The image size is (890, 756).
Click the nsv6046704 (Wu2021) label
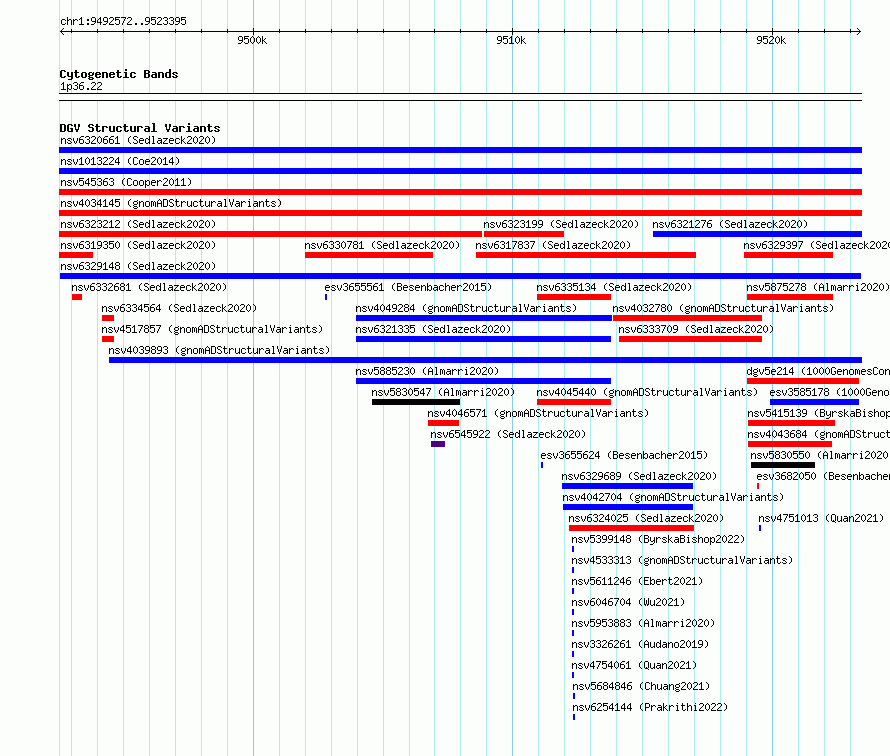[628, 602]
